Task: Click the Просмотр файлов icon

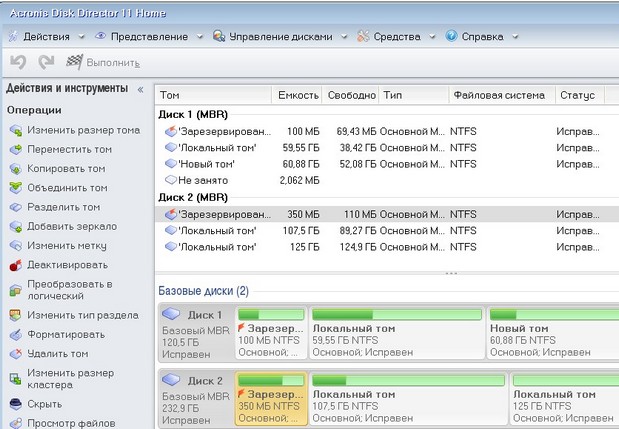Action: click(16, 423)
